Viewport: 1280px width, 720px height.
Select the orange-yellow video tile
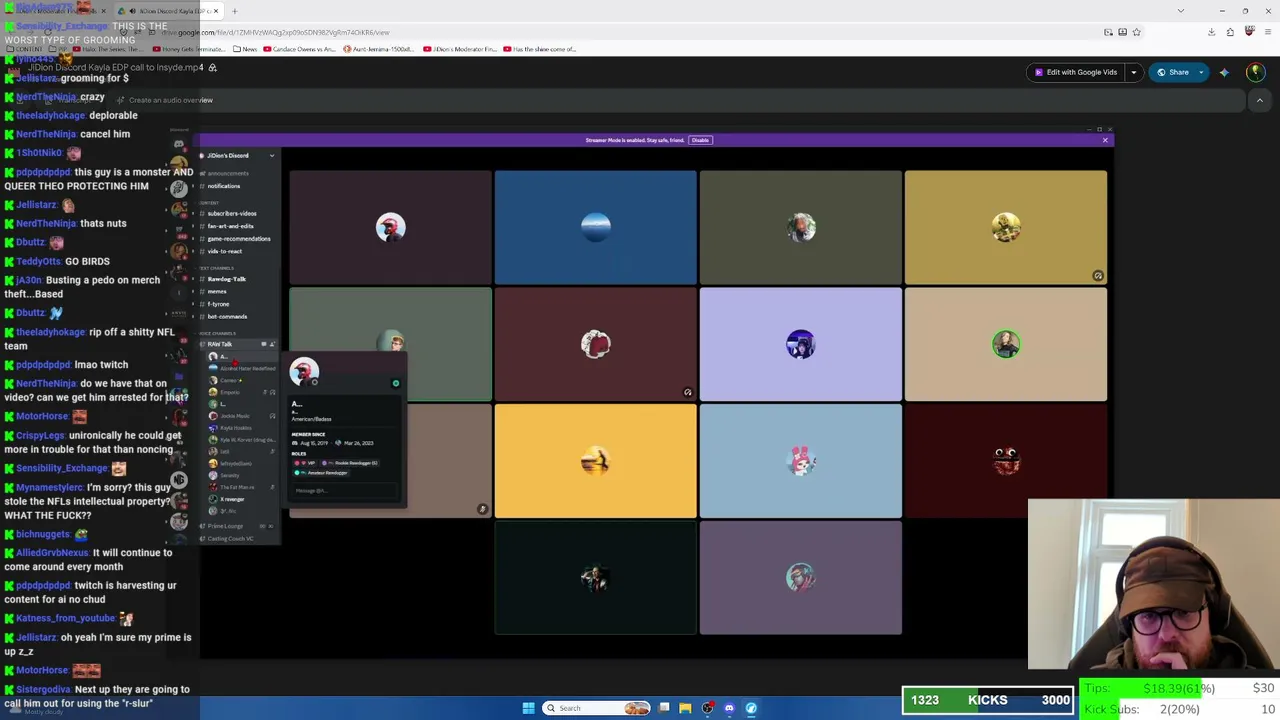pyautogui.click(x=595, y=461)
